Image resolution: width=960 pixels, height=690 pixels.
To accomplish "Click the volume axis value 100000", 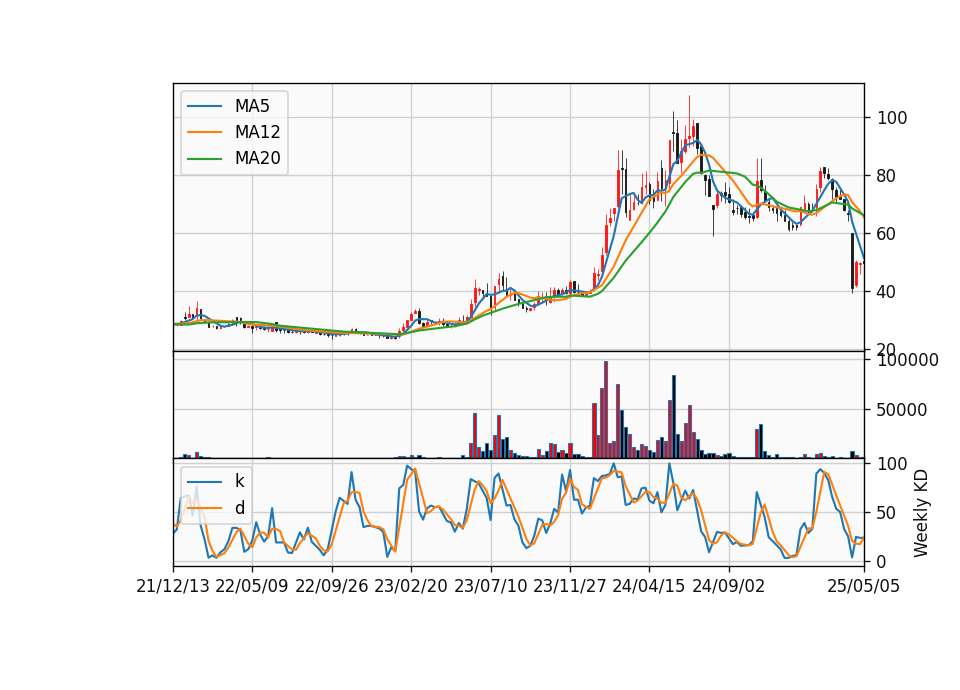I will click(x=907, y=360).
